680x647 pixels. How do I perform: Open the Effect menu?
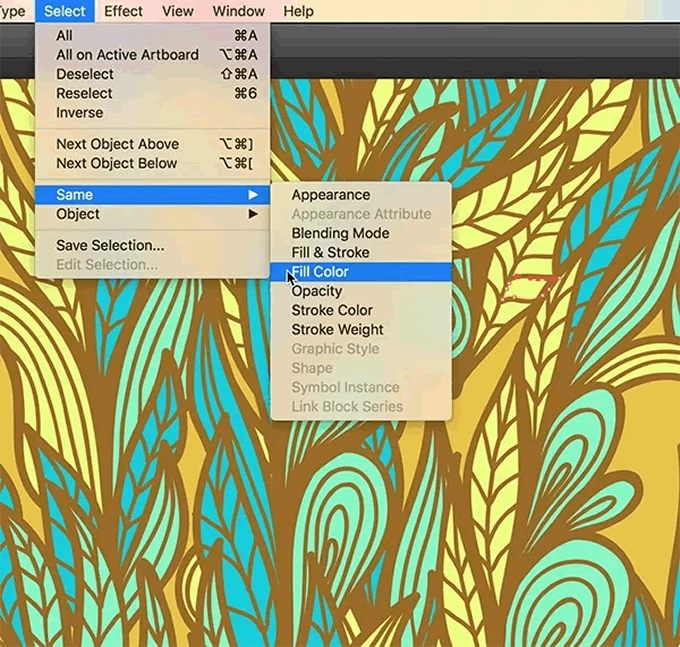click(x=123, y=12)
